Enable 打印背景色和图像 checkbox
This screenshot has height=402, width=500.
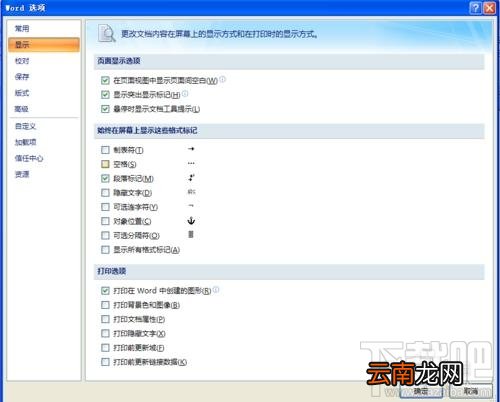(105, 305)
